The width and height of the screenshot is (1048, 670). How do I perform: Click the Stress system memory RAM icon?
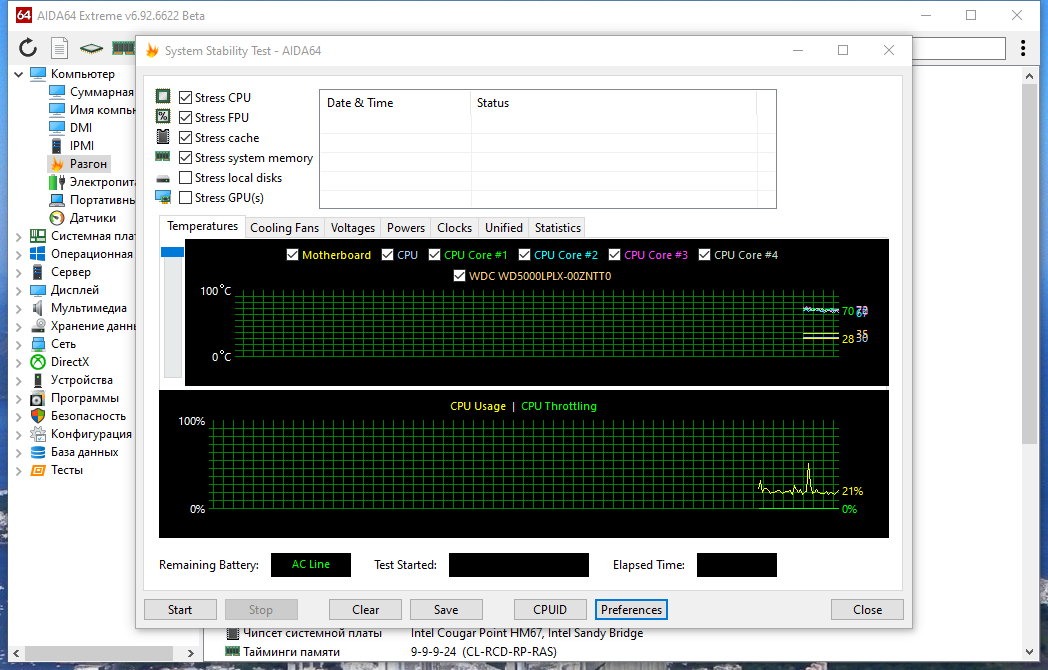pos(162,156)
